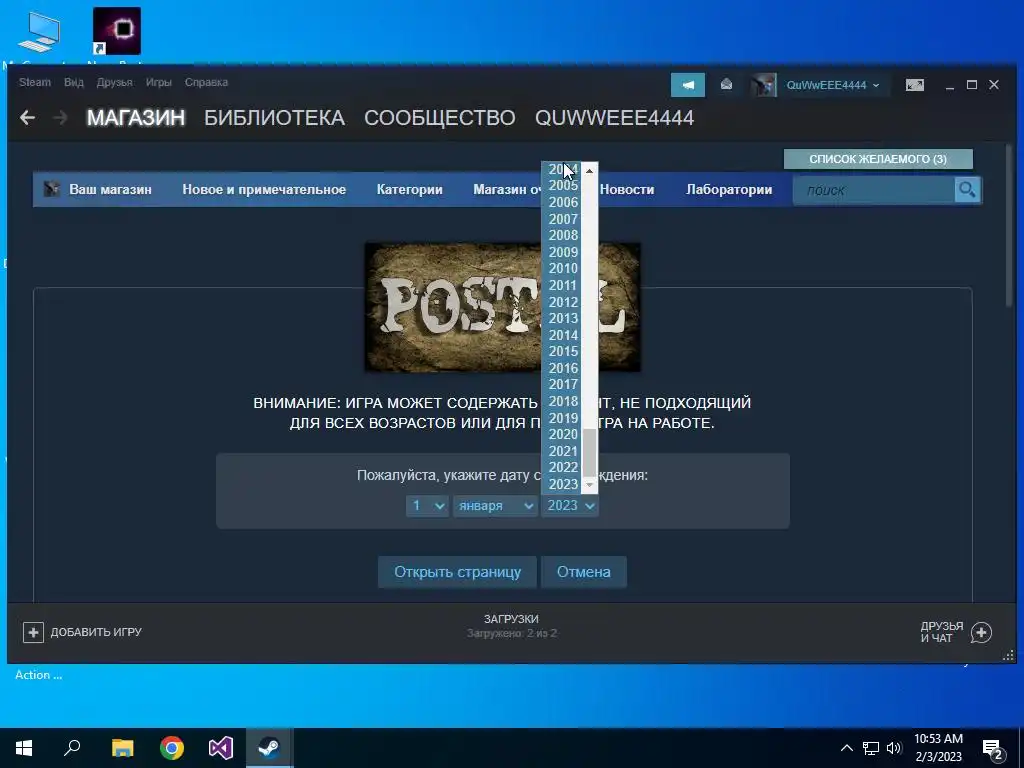Open File Explorer from the taskbar
1024x768 pixels.
[122, 748]
